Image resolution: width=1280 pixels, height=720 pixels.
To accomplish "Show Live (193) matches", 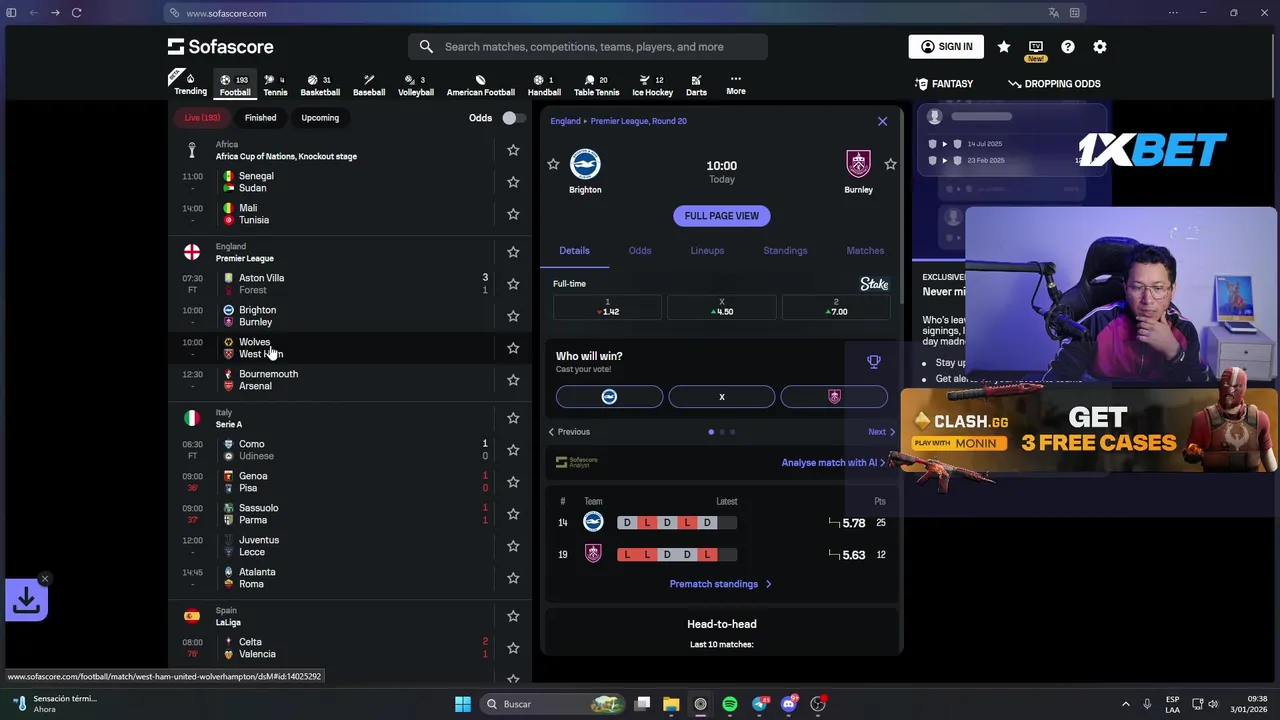I will point(202,118).
